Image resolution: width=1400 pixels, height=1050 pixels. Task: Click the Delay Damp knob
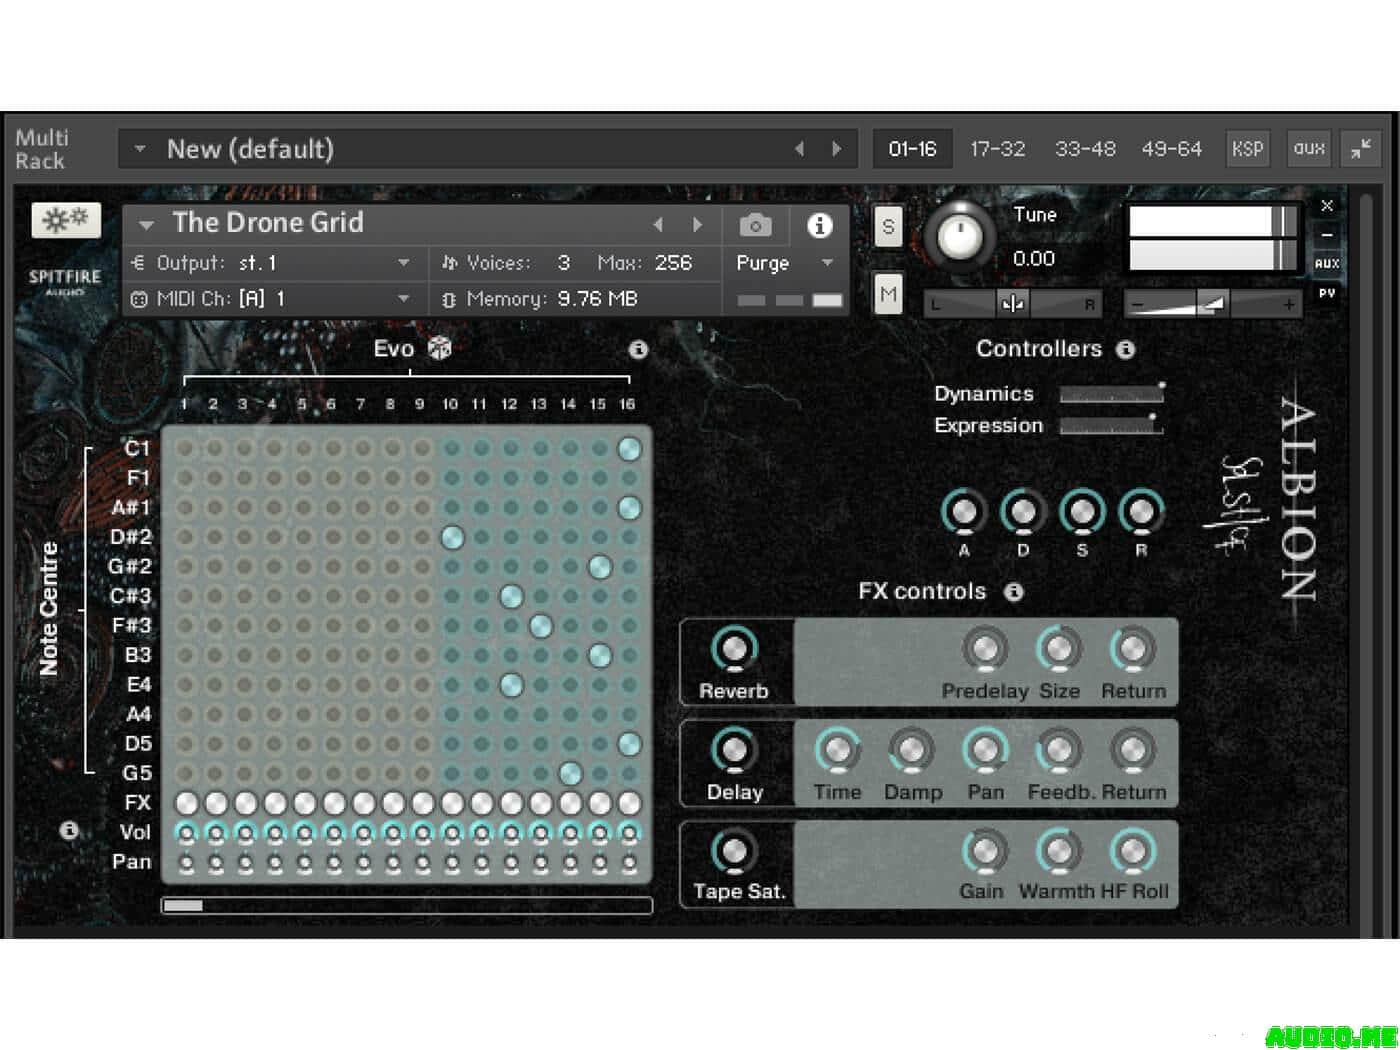click(911, 751)
